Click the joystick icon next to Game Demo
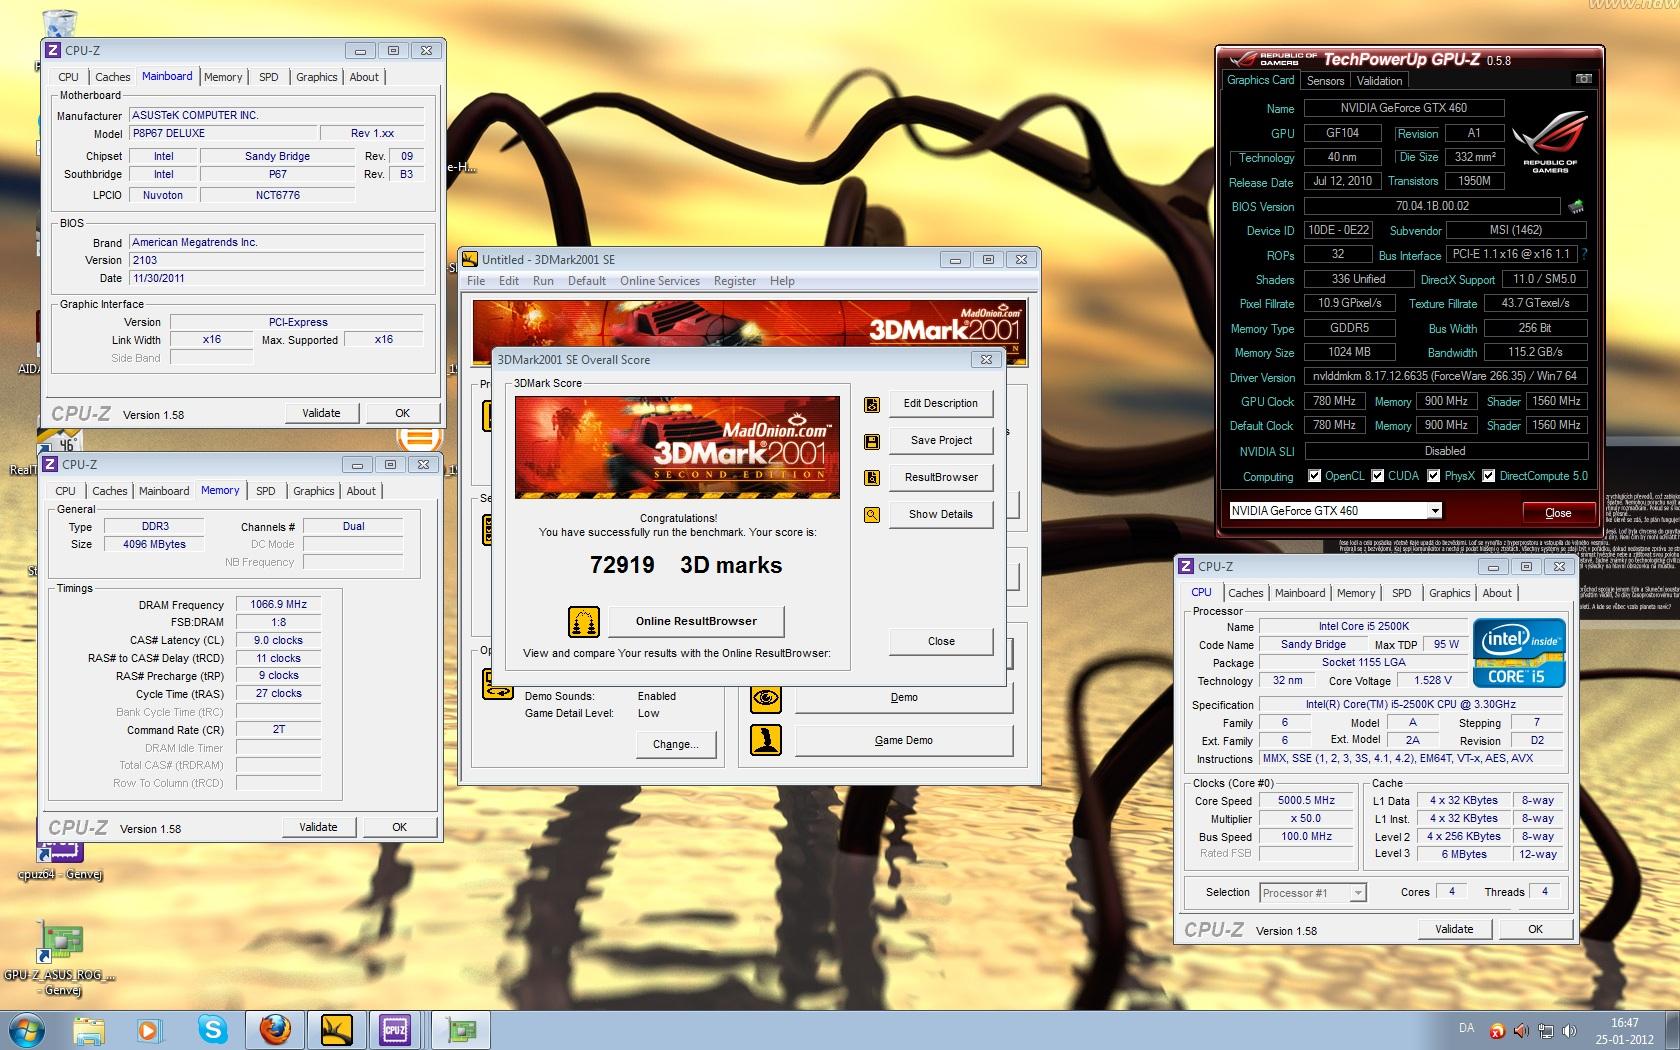This screenshot has width=1680, height=1050. [x=766, y=740]
